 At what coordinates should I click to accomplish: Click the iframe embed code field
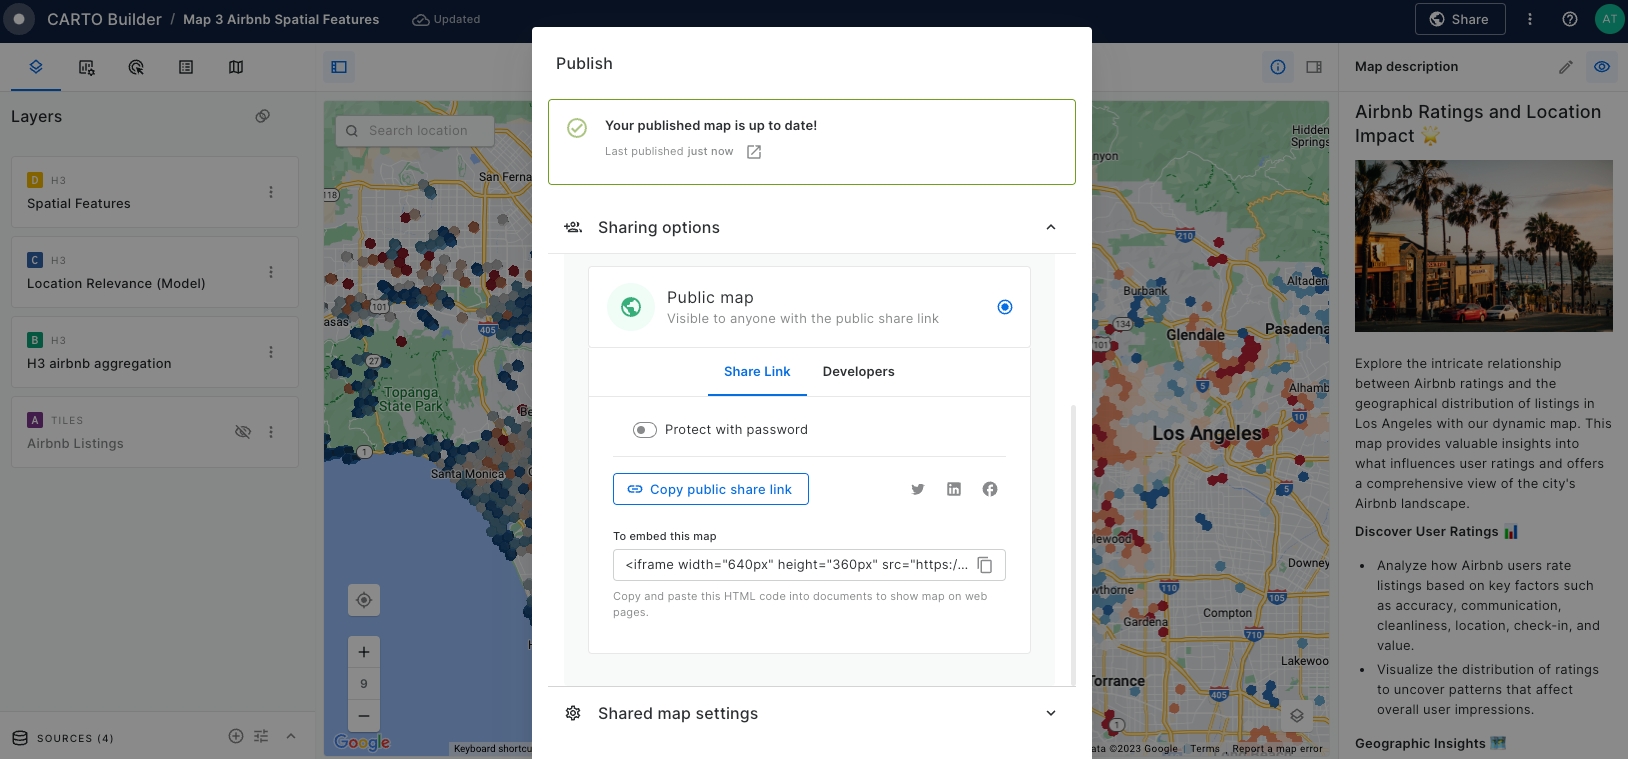pyautogui.click(x=809, y=565)
